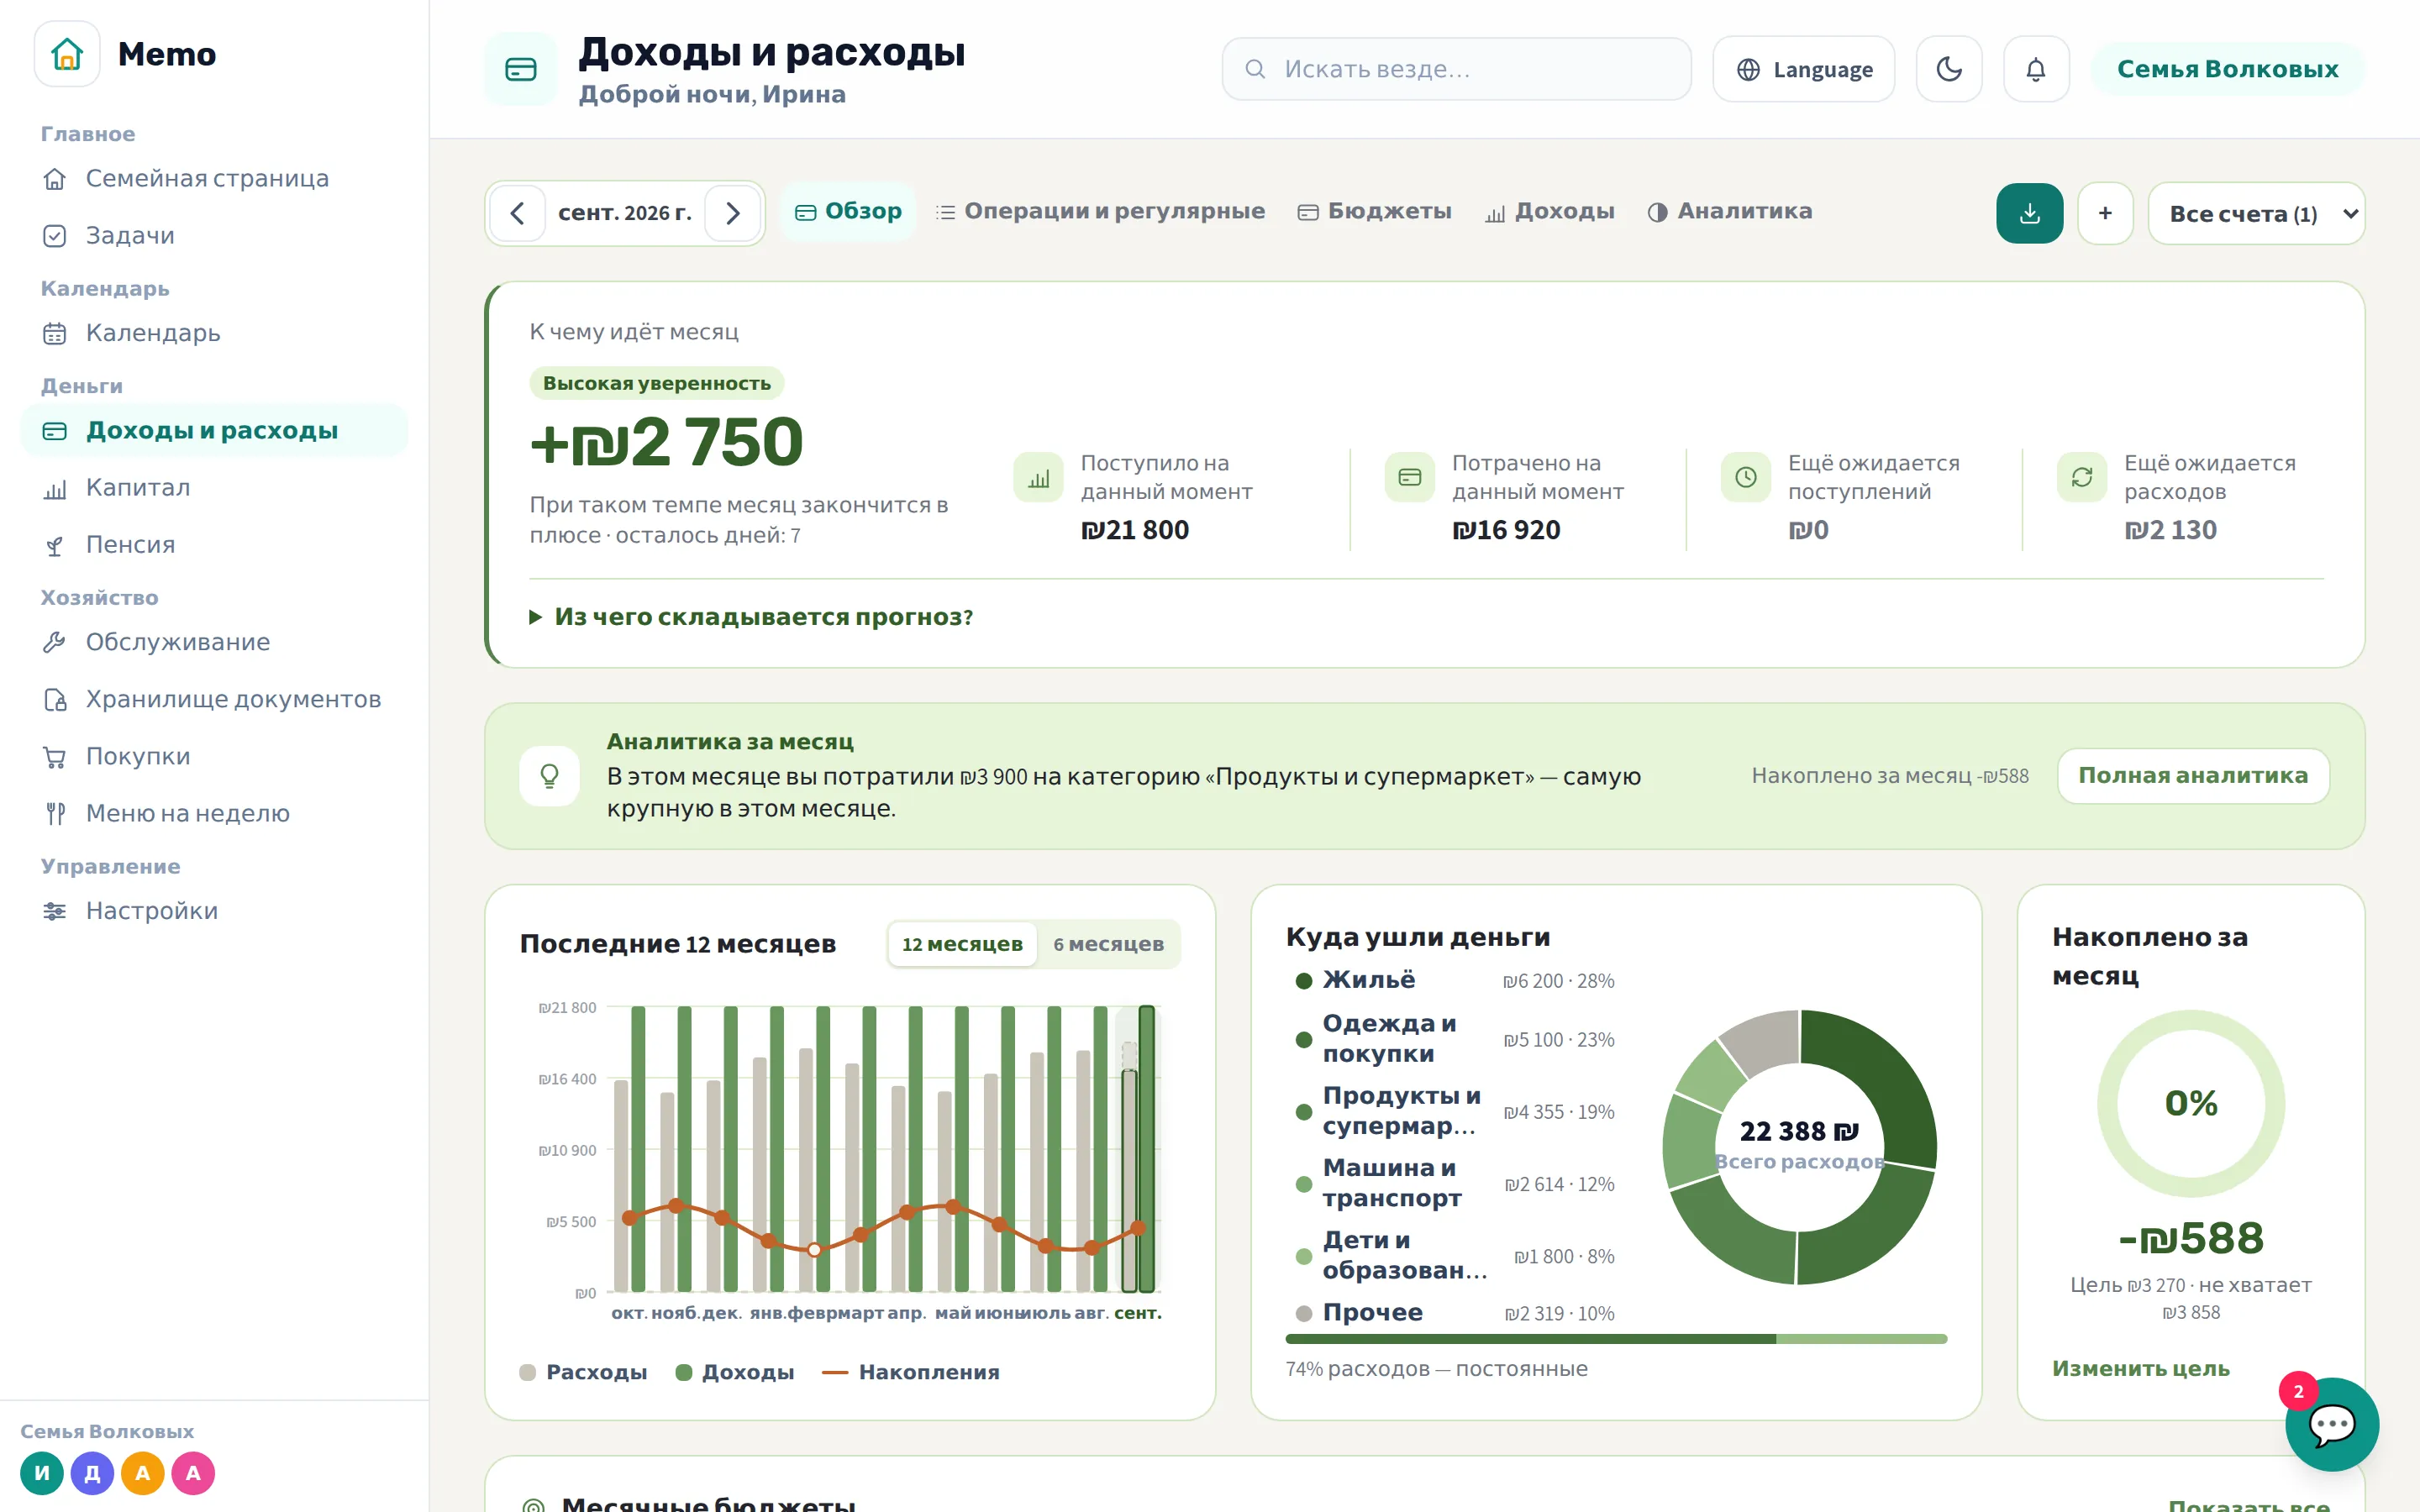Expand 'Из чего складывается прогноз?' section
Screen dimensions: 2420x1512
click(x=751, y=617)
